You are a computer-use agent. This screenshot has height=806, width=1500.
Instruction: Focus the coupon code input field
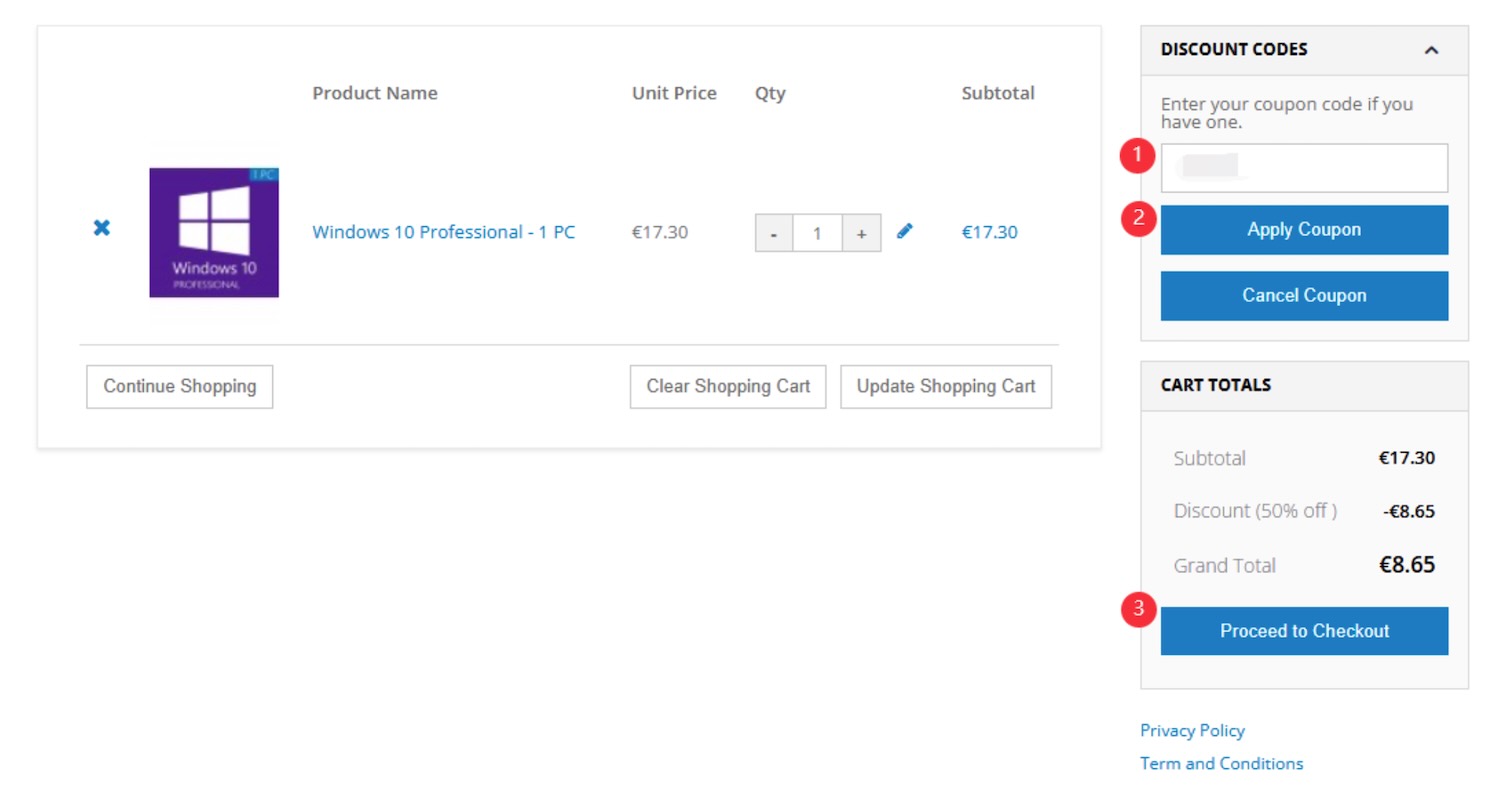1304,168
